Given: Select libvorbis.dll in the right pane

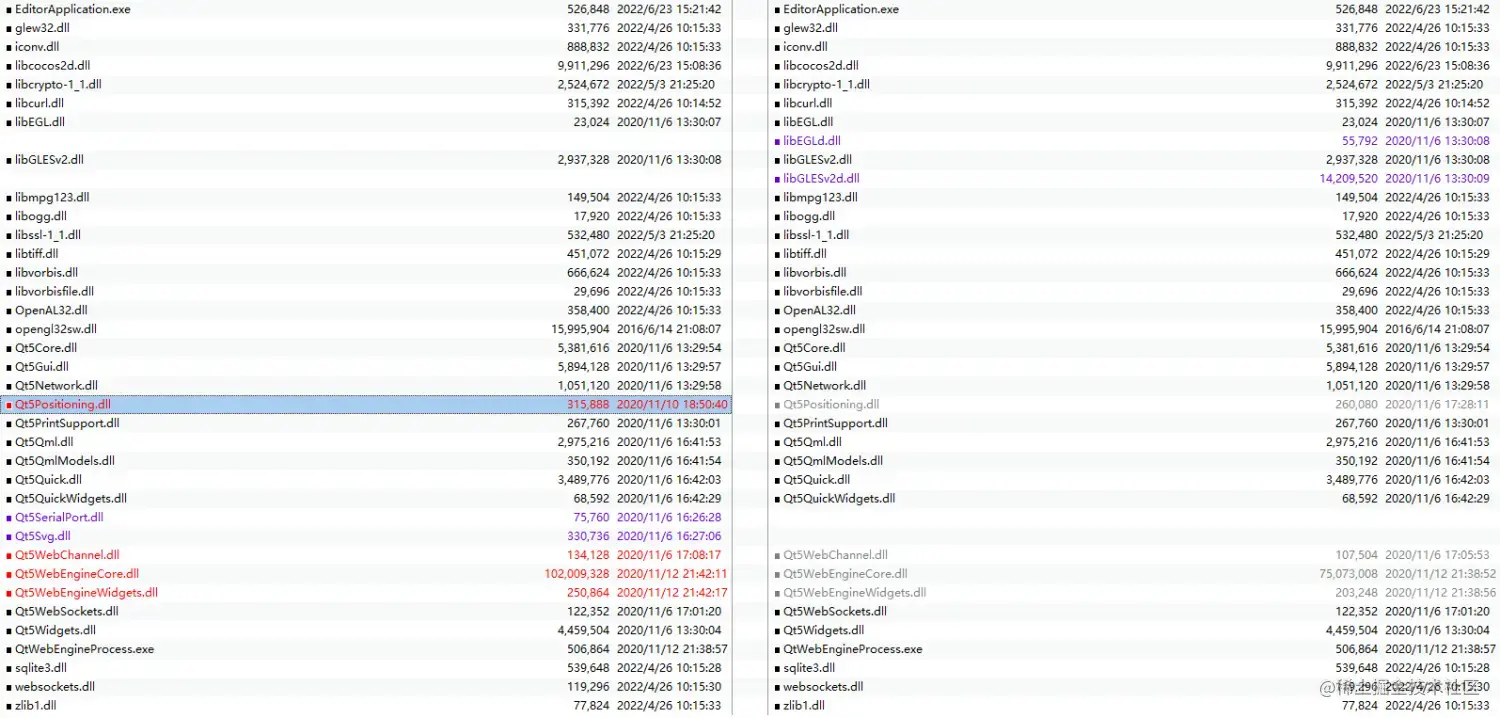Looking at the screenshot, I should [x=814, y=273].
